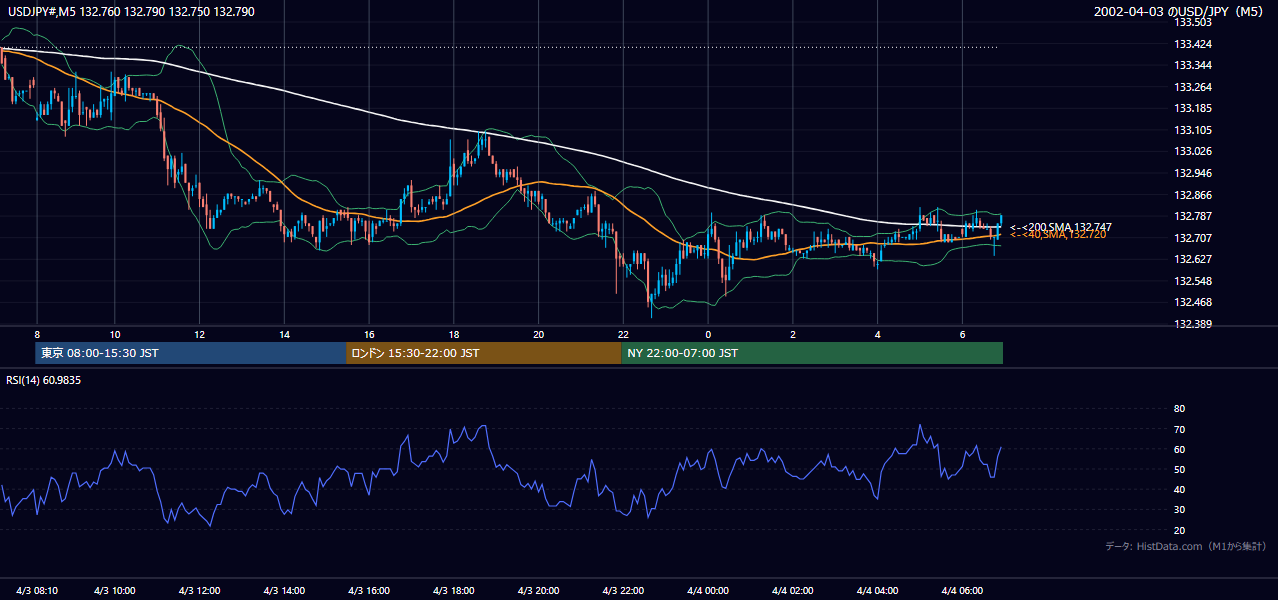Click the RSI axis level 60 label
The height and width of the screenshot is (600, 1278).
pyautogui.click(x=1179, y=449)
